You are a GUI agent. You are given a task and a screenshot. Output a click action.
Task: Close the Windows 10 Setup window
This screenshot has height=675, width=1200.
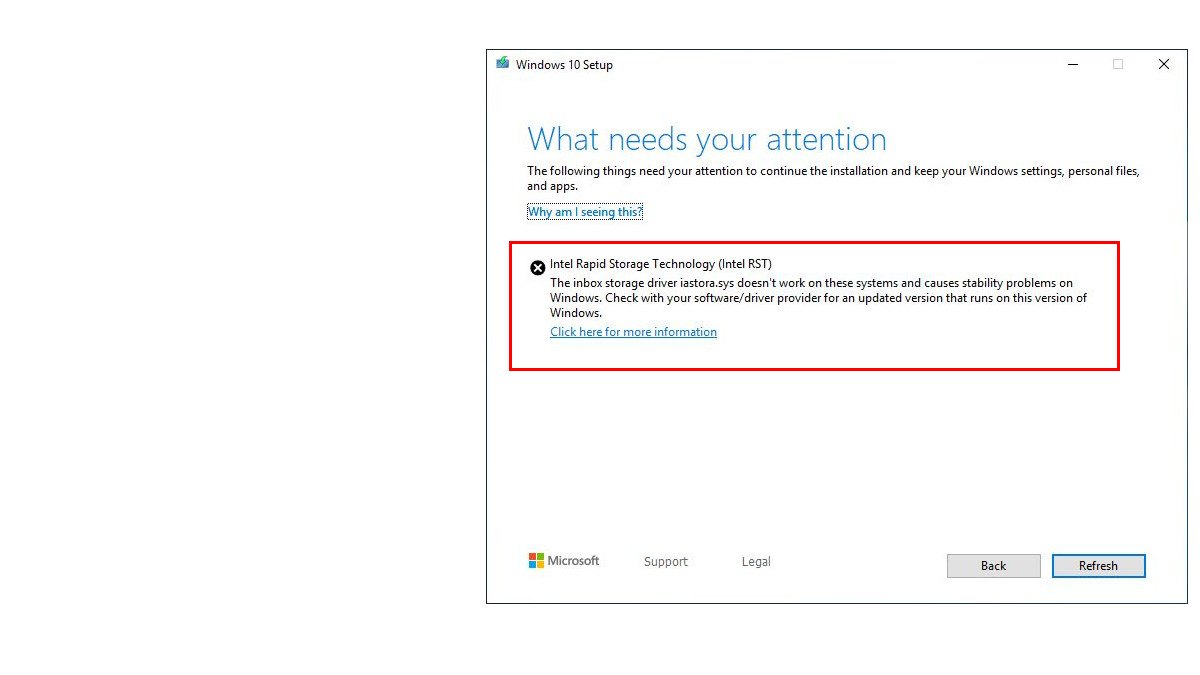coord(1164,65)
